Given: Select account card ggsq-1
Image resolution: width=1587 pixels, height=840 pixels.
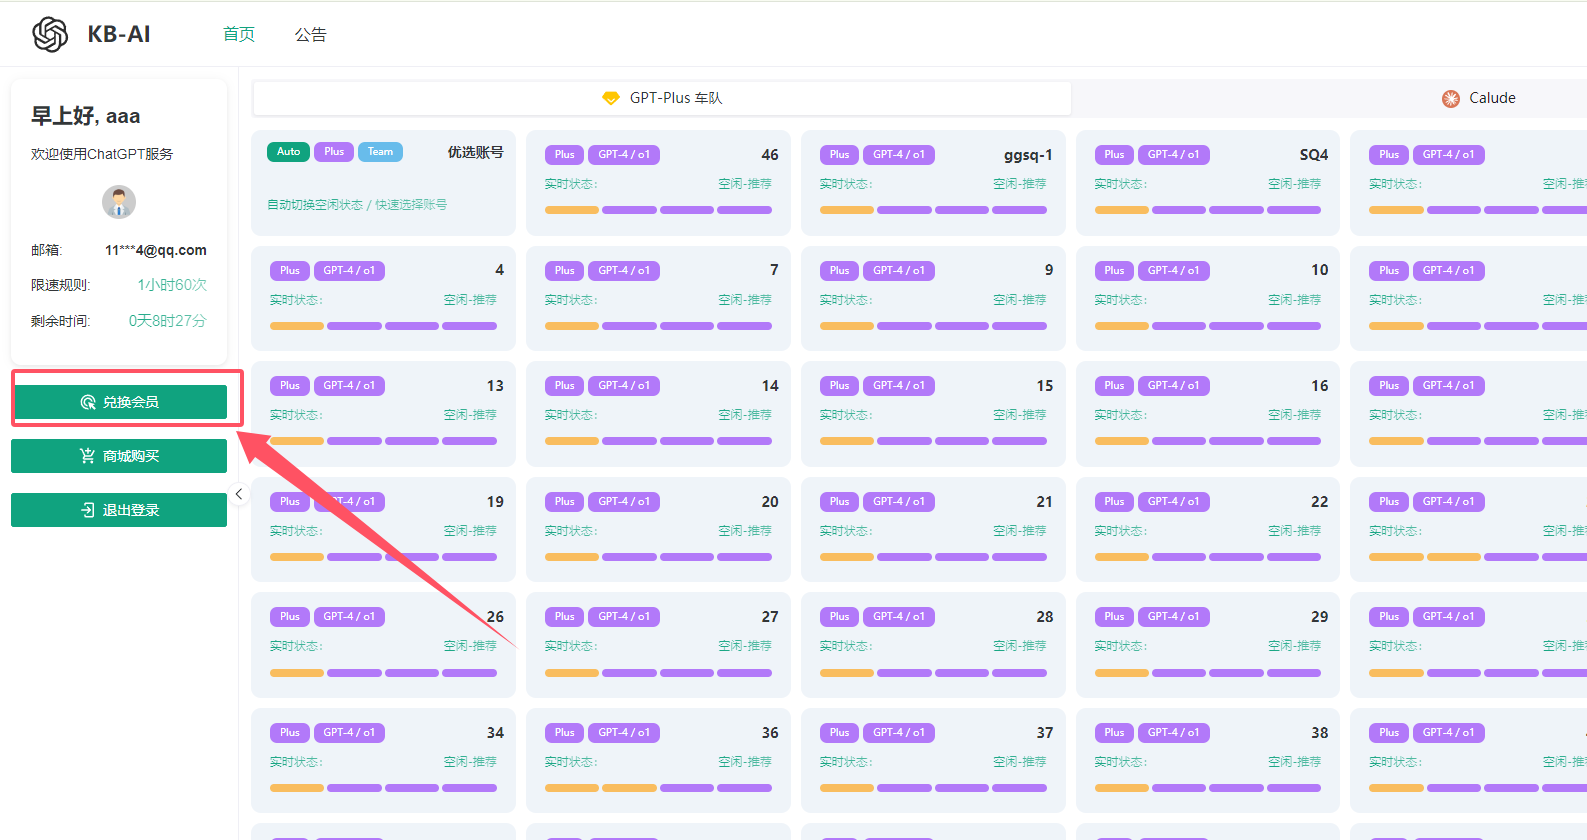Looking at the screenshot, I should point(933,183).
